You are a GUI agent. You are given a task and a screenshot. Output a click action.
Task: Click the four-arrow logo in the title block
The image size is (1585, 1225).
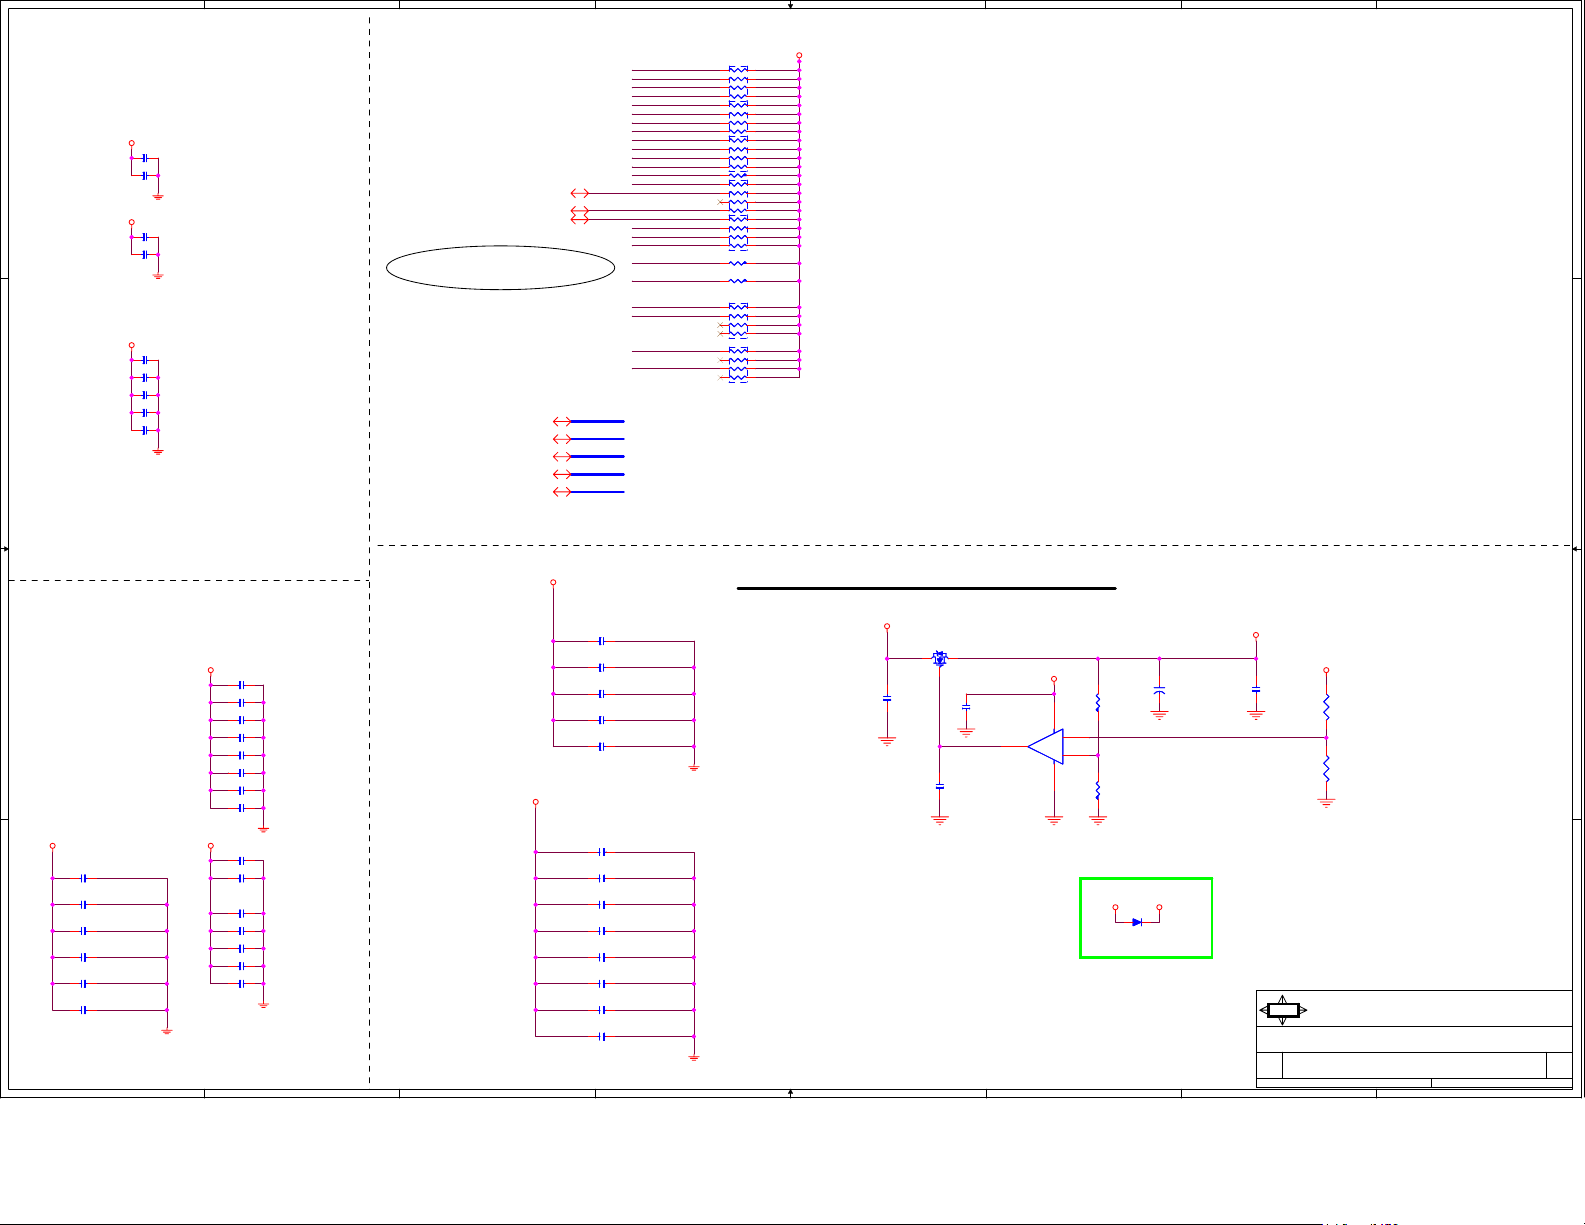(x=1283, y=1010)
